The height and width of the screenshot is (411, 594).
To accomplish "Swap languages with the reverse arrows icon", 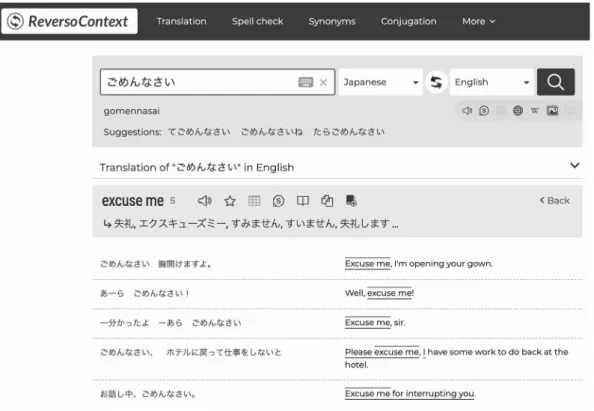I will [x=436, y=82].
